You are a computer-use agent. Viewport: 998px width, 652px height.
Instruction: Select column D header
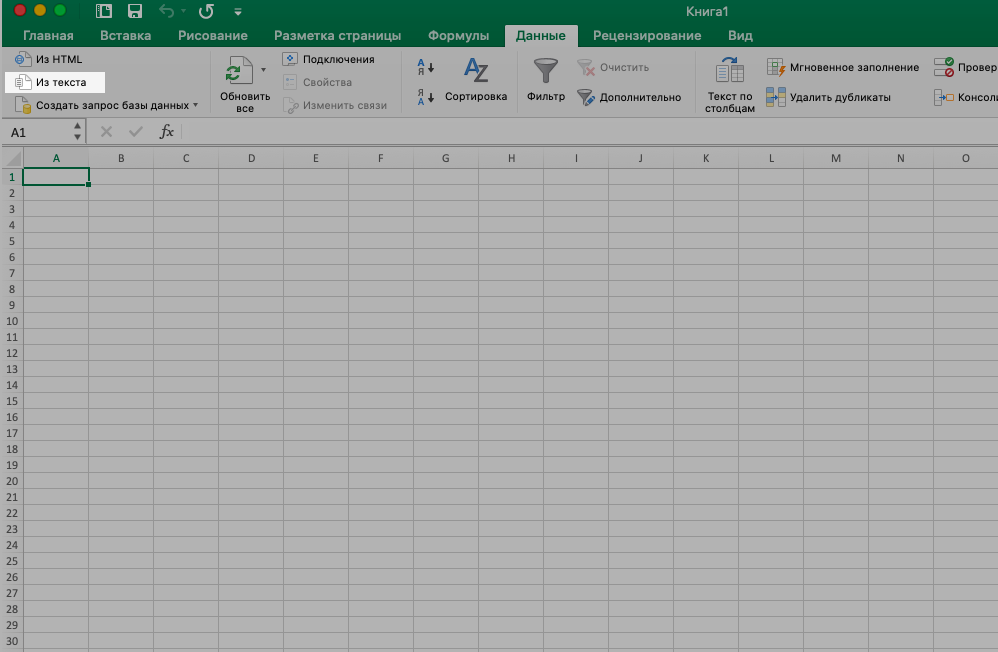pyautogui.click(x=251, y=159)
